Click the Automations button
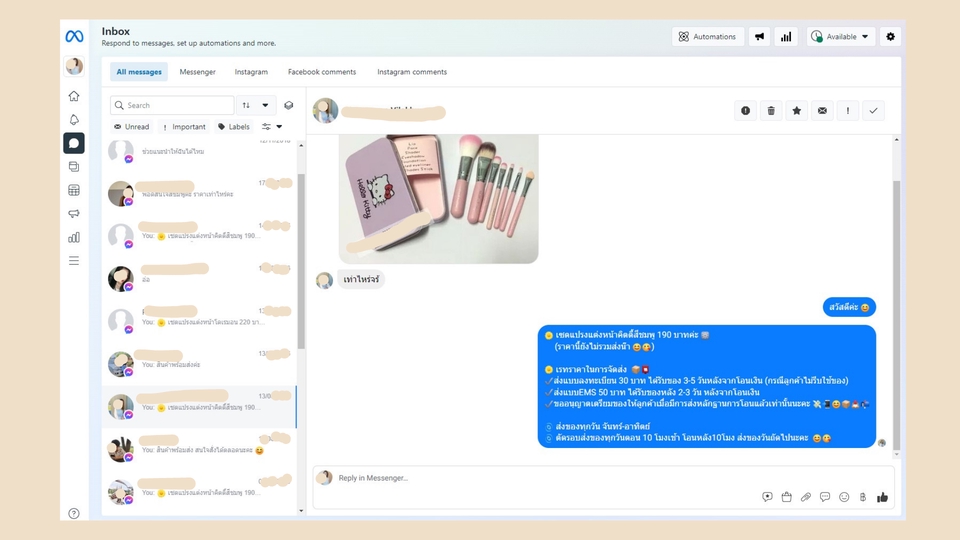 [708, 37]
